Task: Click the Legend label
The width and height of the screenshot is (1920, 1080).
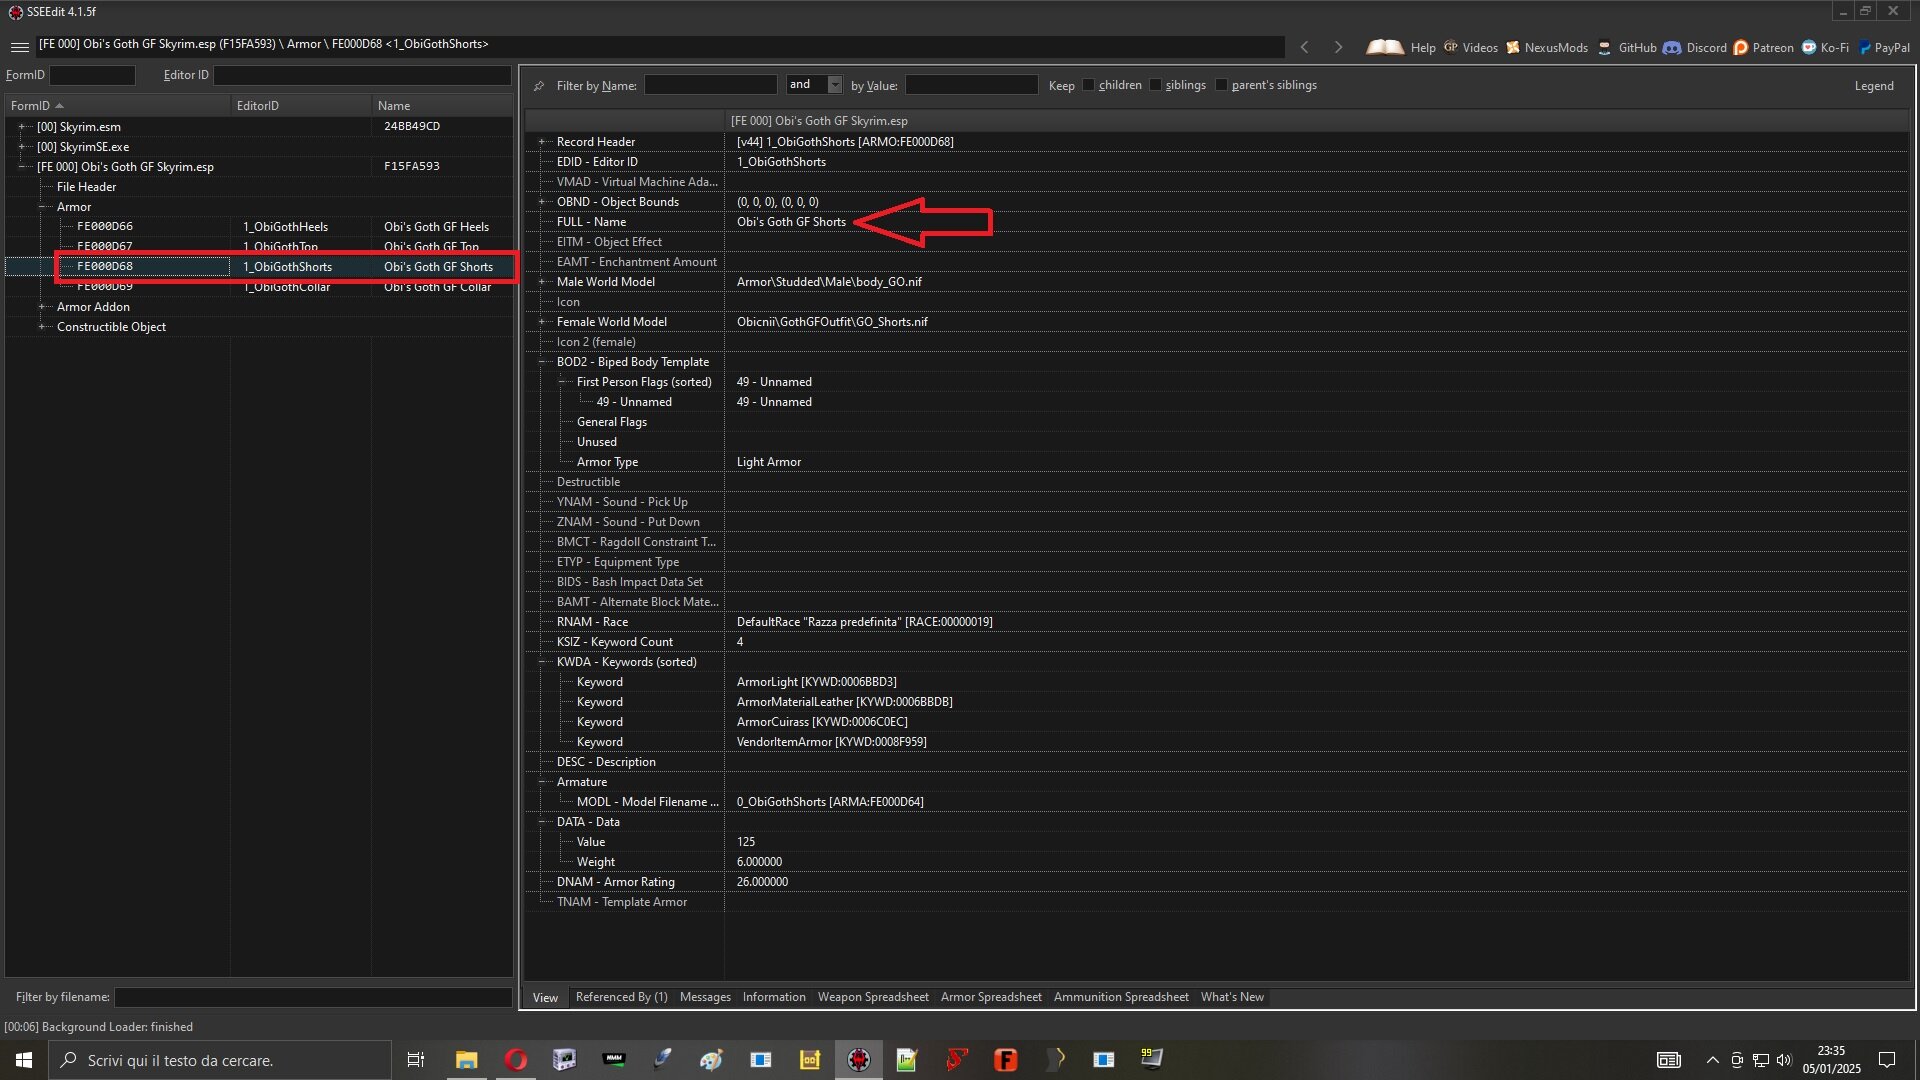Action: coord(1874,85)
